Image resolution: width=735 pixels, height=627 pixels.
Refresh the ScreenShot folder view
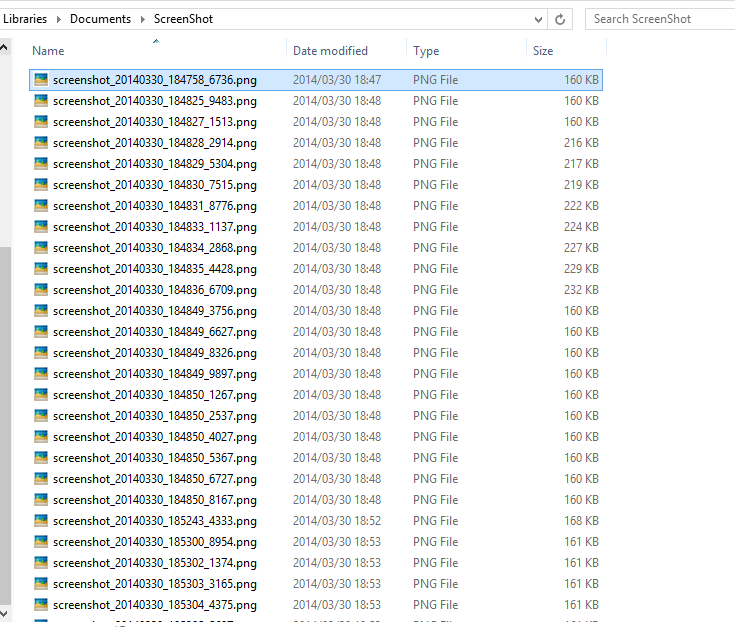[x=560, y=19]
